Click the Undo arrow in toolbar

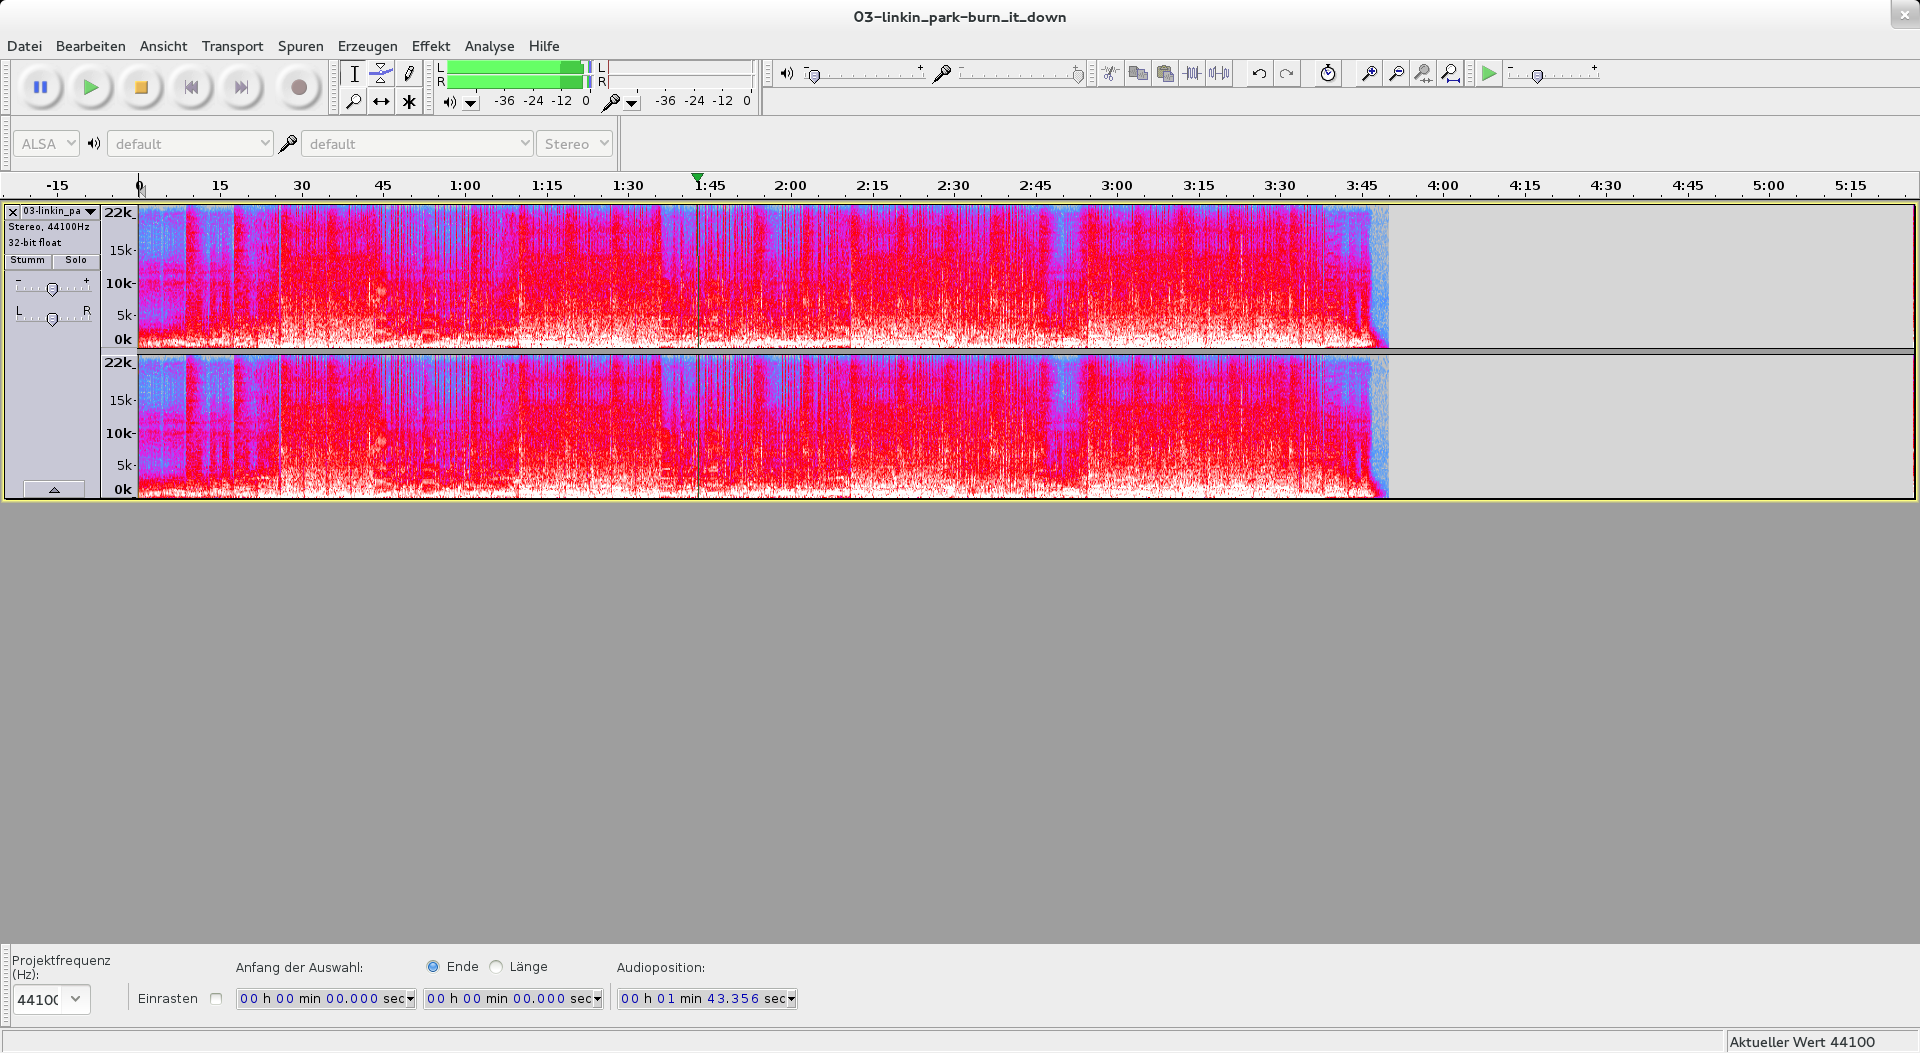tap(1259, 73)
